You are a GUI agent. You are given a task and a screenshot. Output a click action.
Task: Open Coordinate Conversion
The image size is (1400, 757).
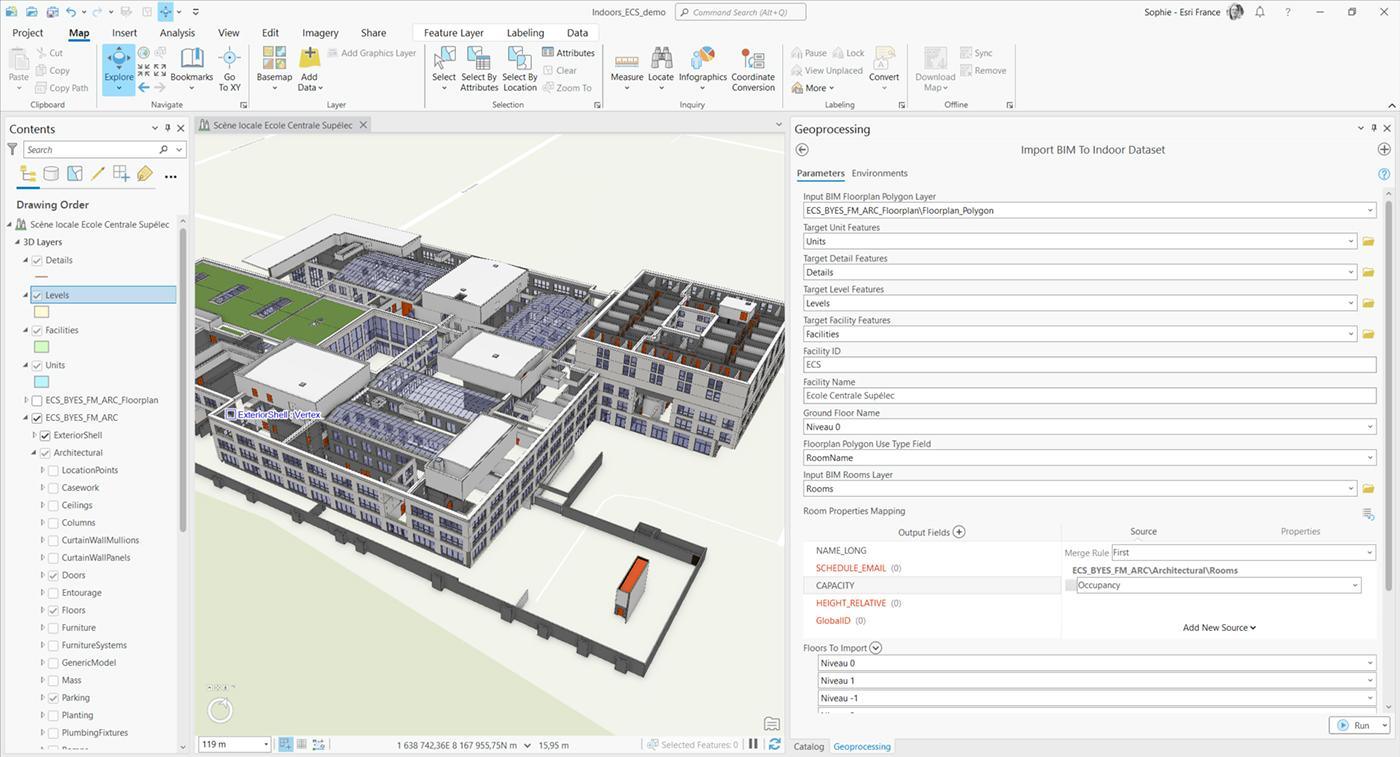(x=753, y=68)
